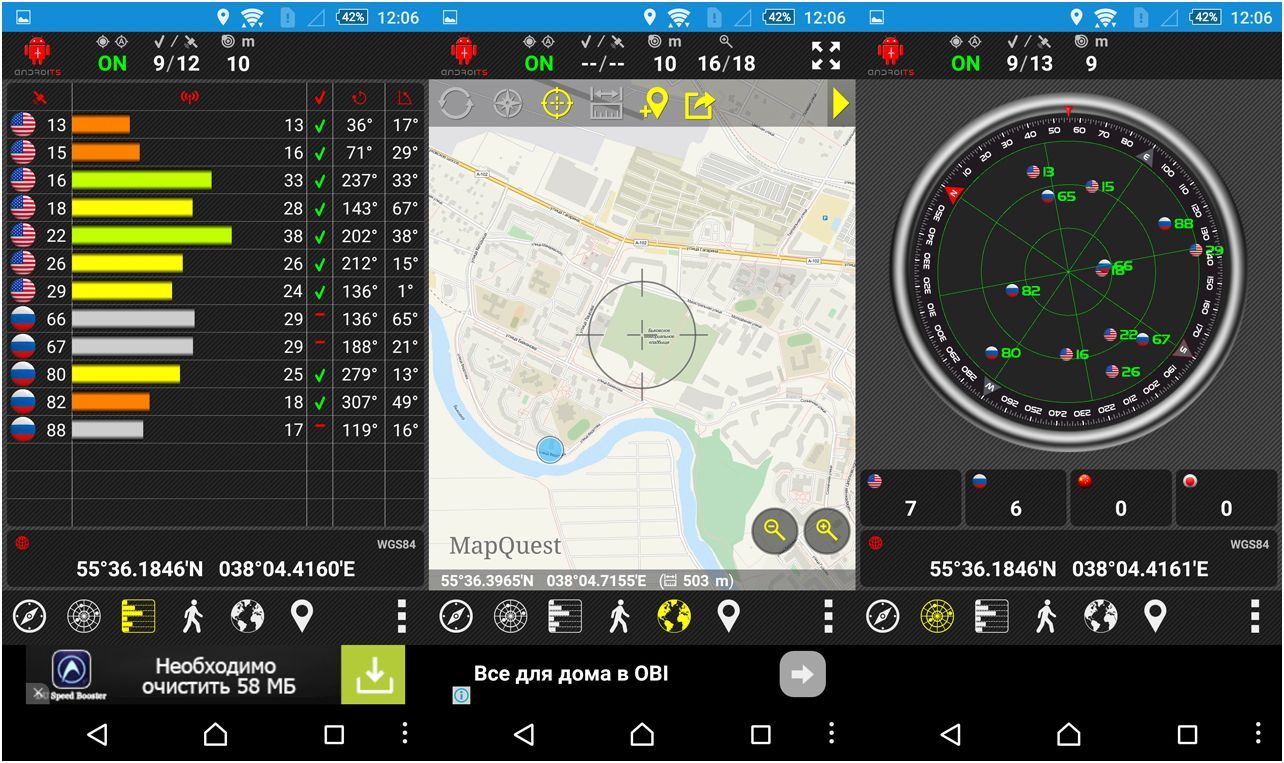Zoom in with the plus magnifier button

coord(826,533)
